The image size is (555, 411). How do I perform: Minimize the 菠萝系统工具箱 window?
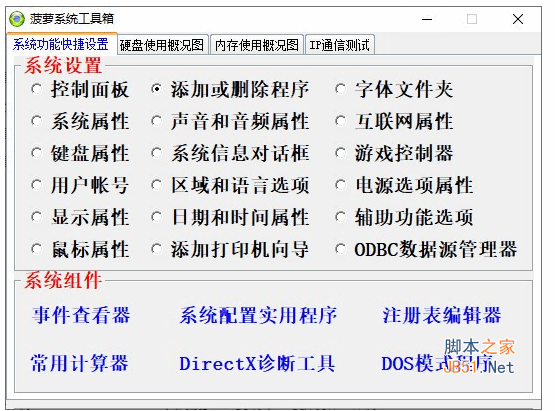(427, 19)
